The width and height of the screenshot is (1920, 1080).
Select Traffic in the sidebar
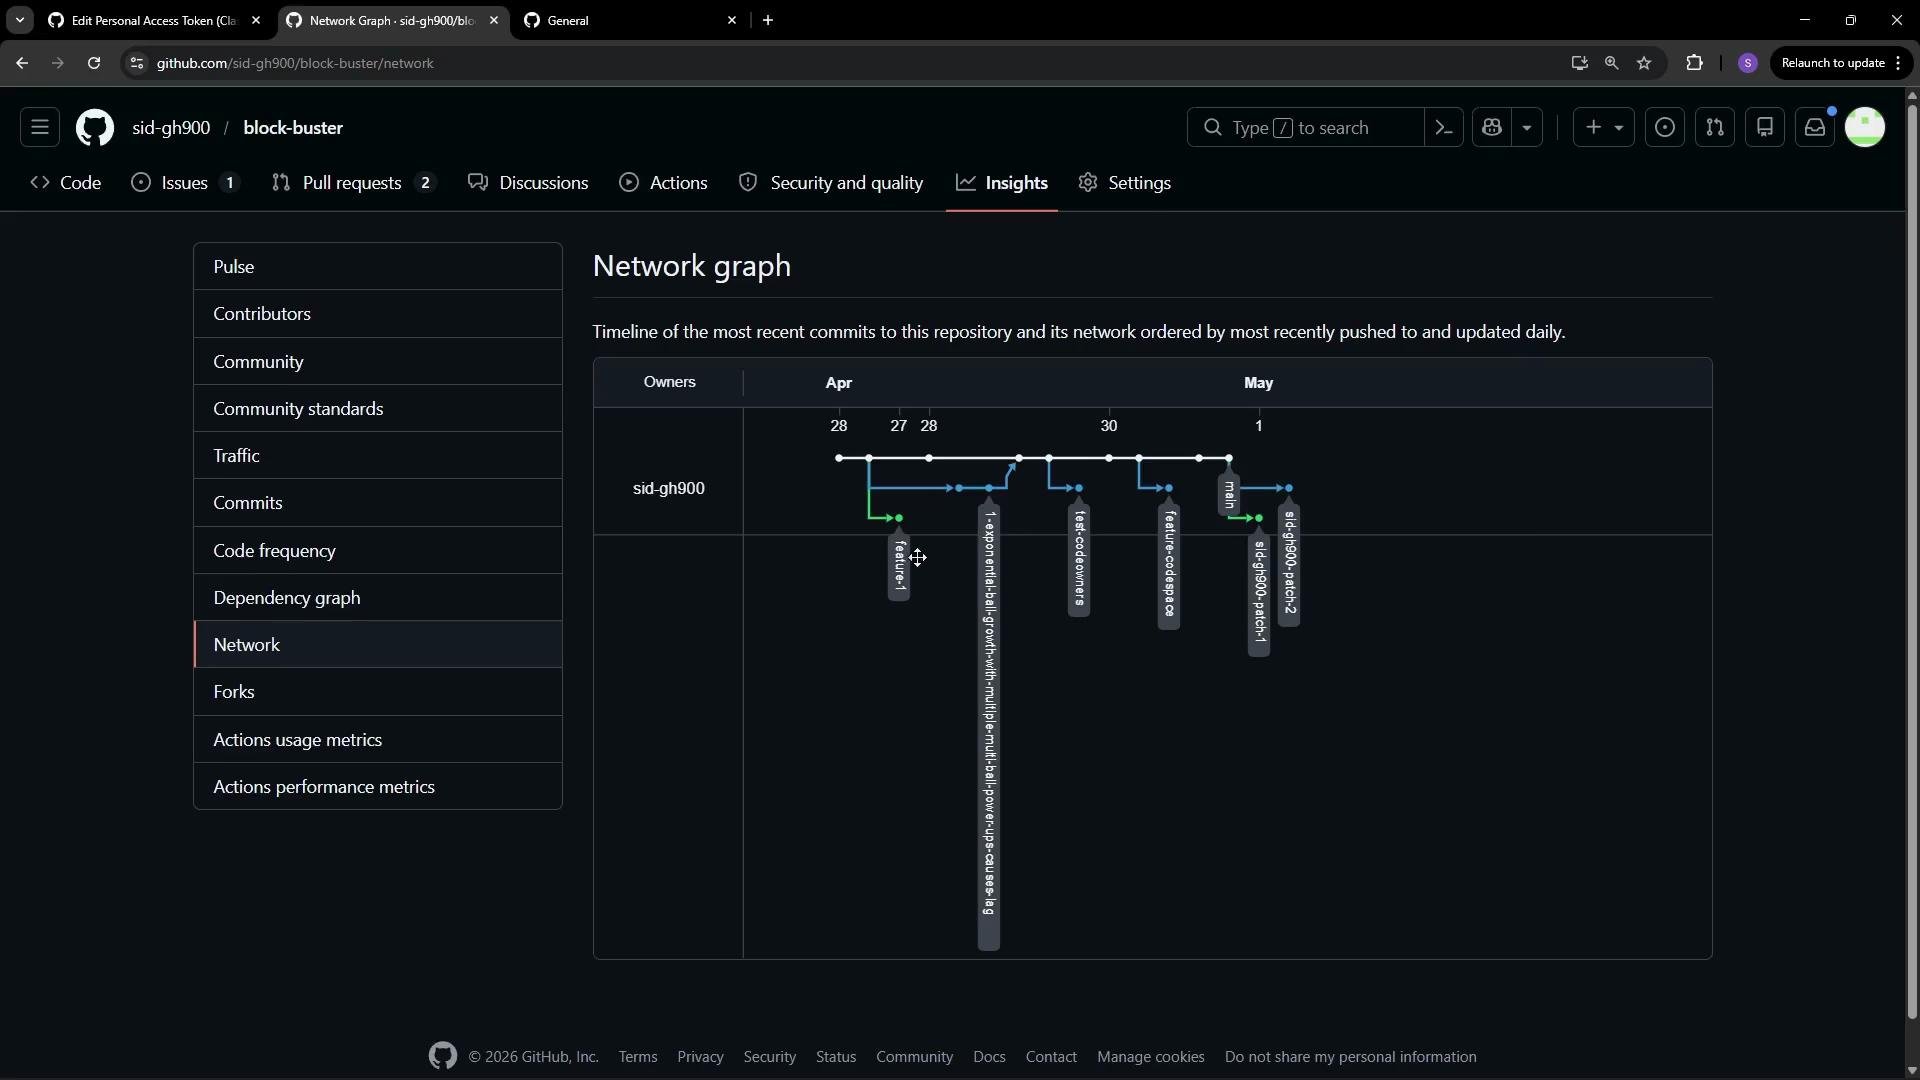pos(378,456)
